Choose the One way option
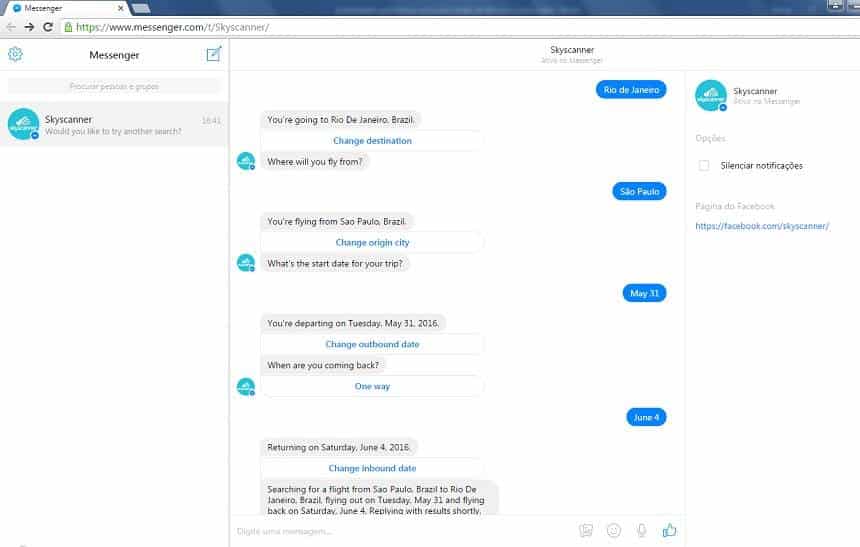Image resolution: width=860 pixels, height=547 pixels. tap(372, 386)
